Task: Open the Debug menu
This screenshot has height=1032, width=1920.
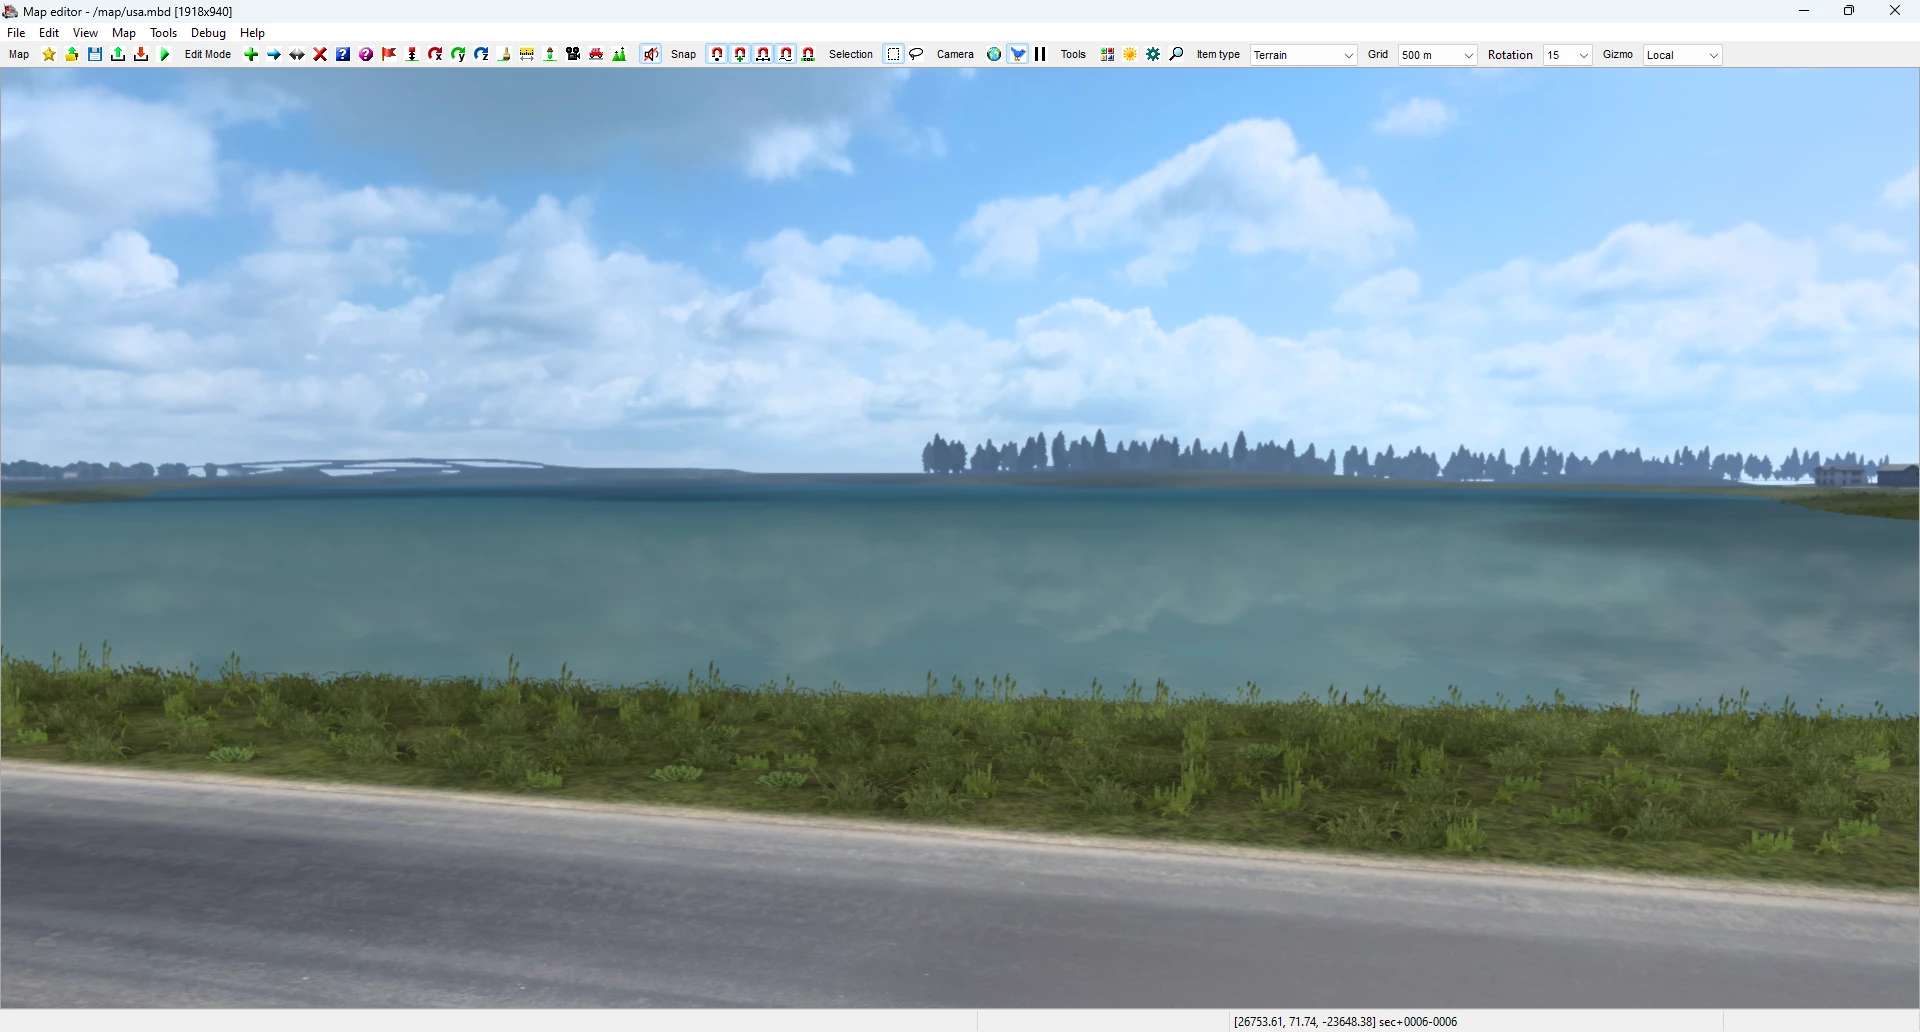Action: 208,33
